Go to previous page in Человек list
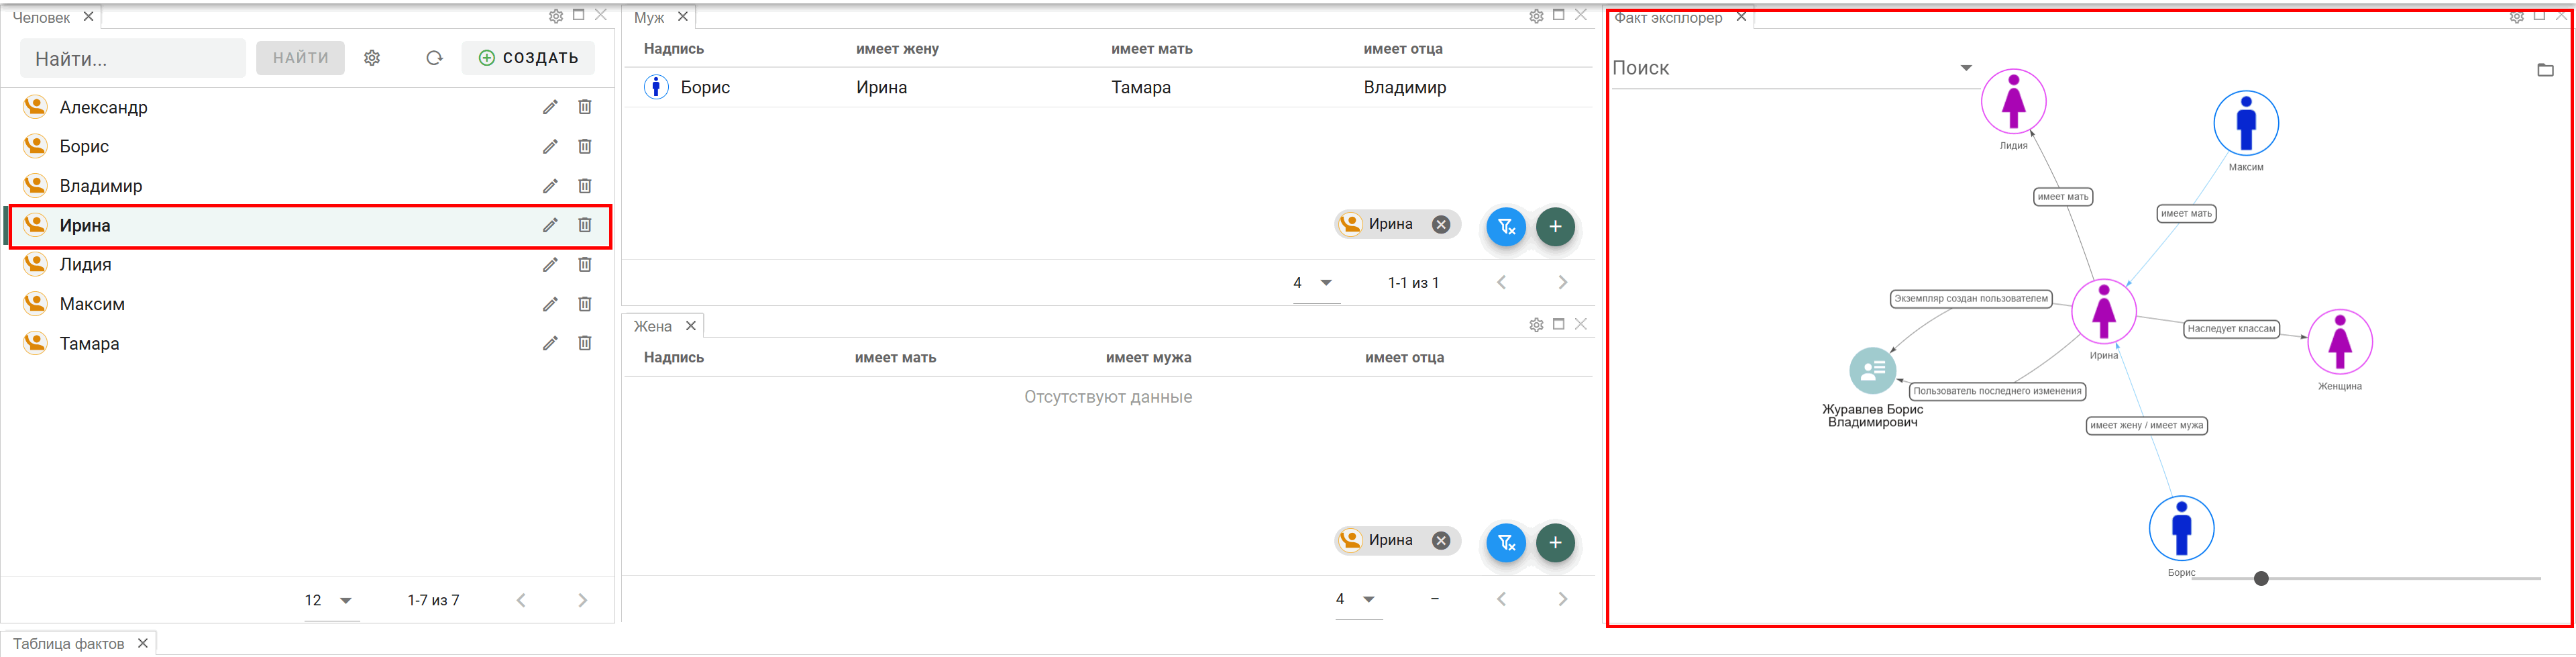This screenshot has height=657, width=2576. pyautogui.click(x=521, y=600)
